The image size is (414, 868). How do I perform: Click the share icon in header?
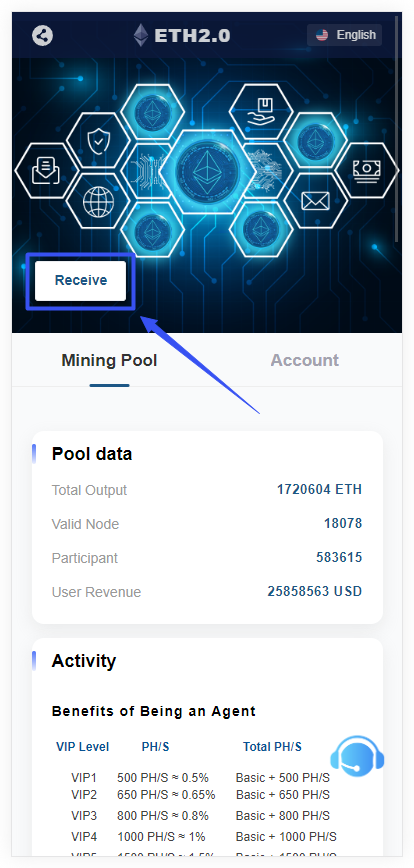[43, 35]
